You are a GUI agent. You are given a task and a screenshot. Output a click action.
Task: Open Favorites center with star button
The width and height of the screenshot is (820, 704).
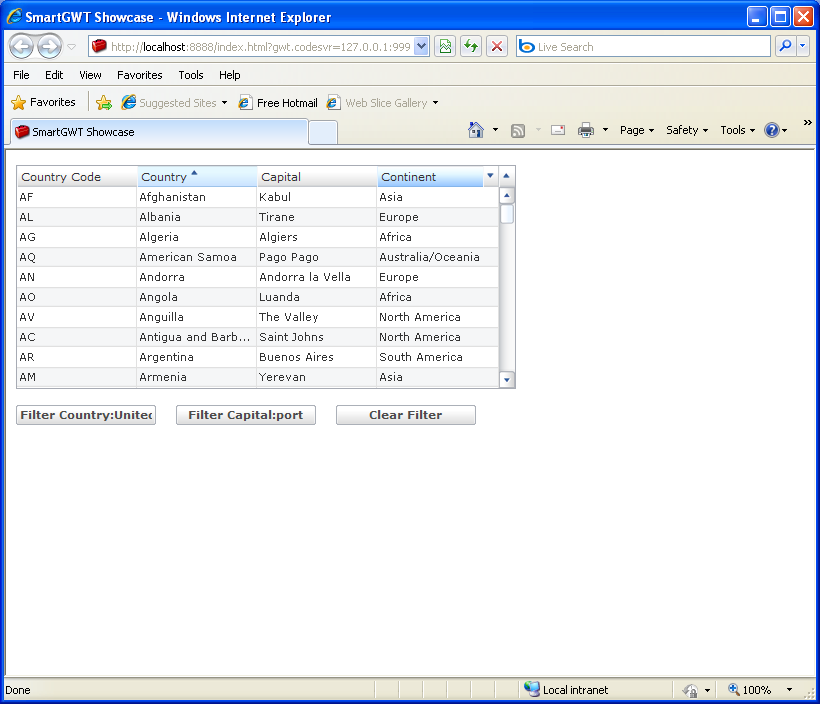pyautogui.click(x=43, y=103)
